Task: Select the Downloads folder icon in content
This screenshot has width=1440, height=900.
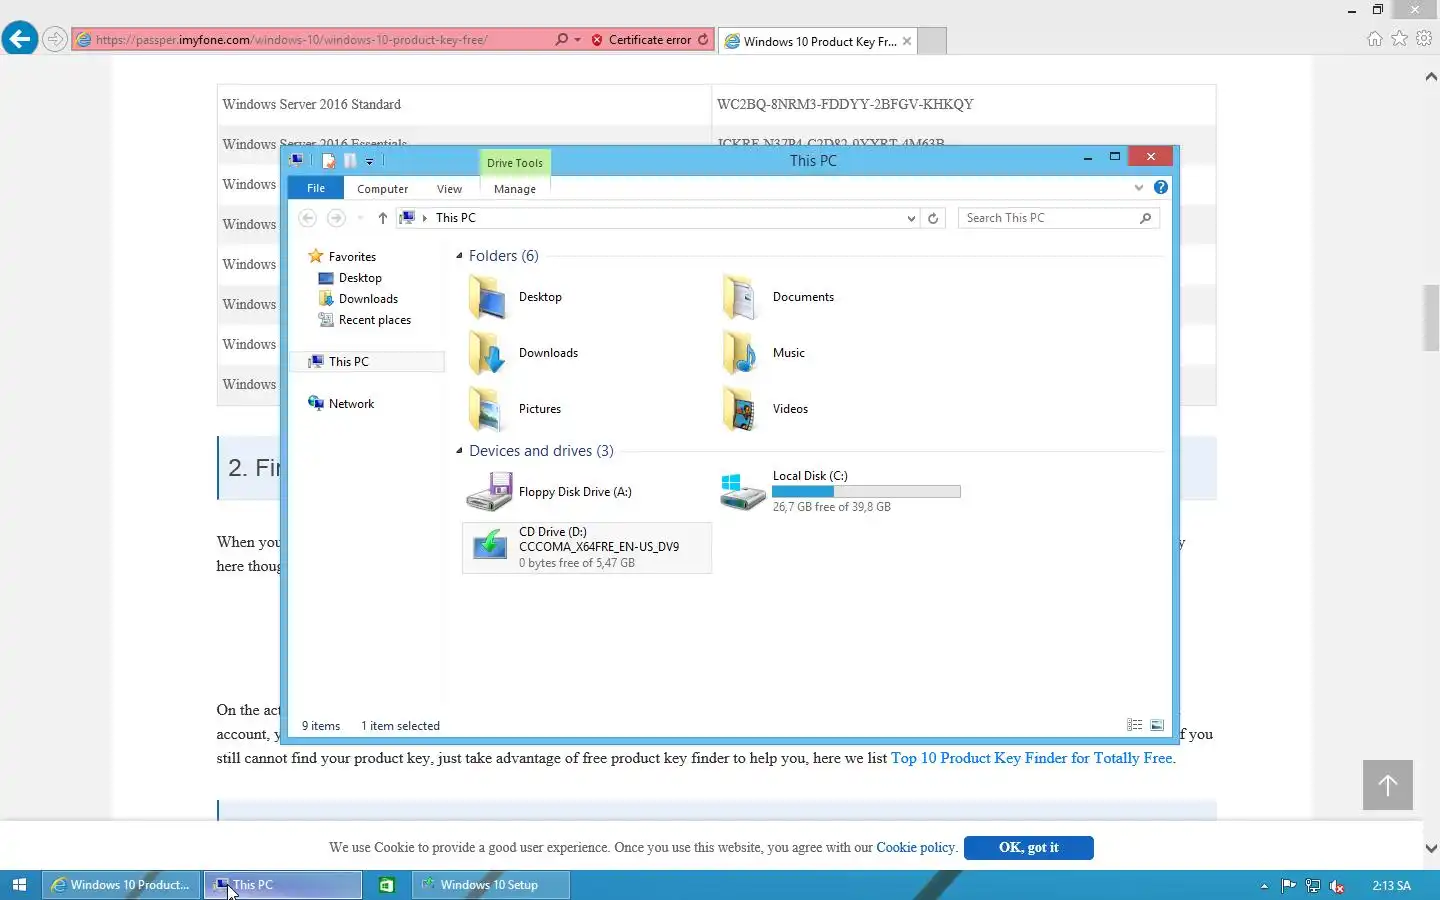Action: coord(488,353)
